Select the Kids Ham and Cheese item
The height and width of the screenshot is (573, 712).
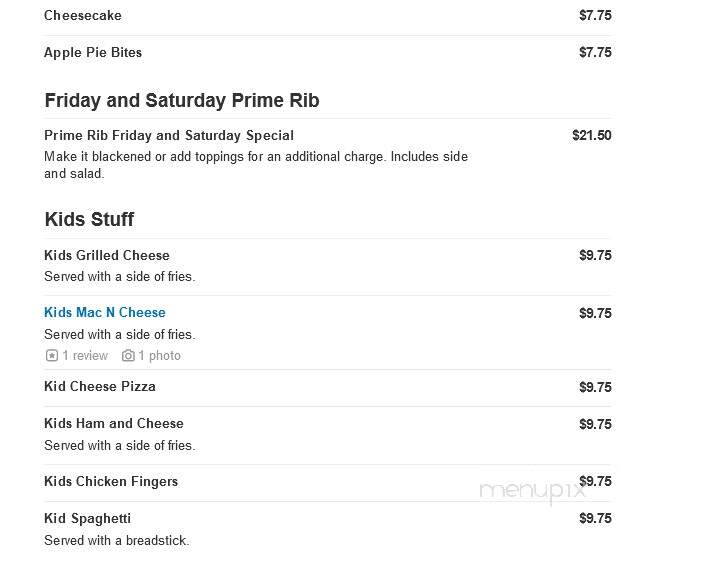point(114,424)
